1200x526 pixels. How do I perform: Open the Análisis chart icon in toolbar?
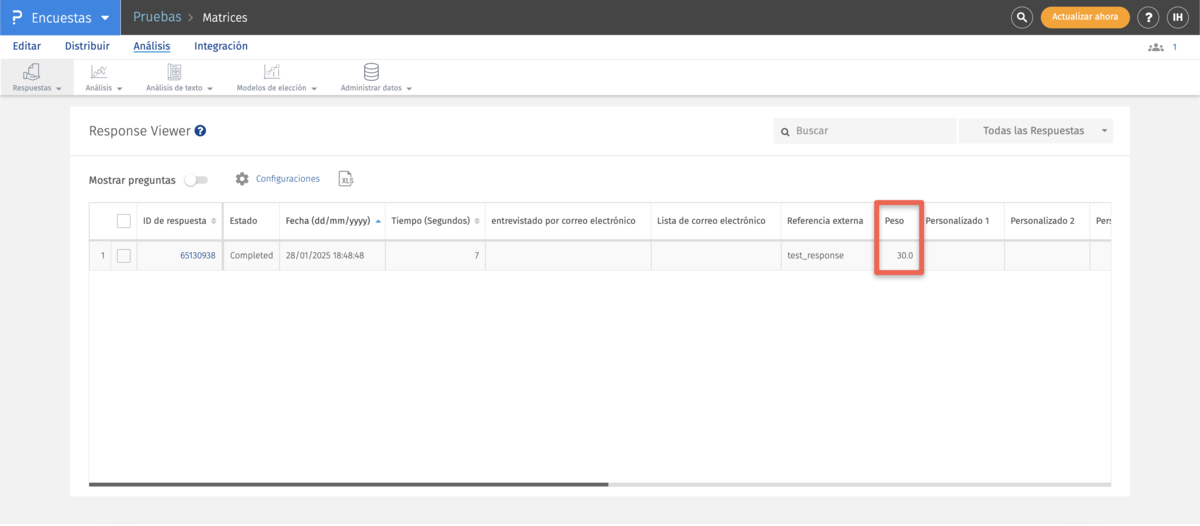click(99, 72)
